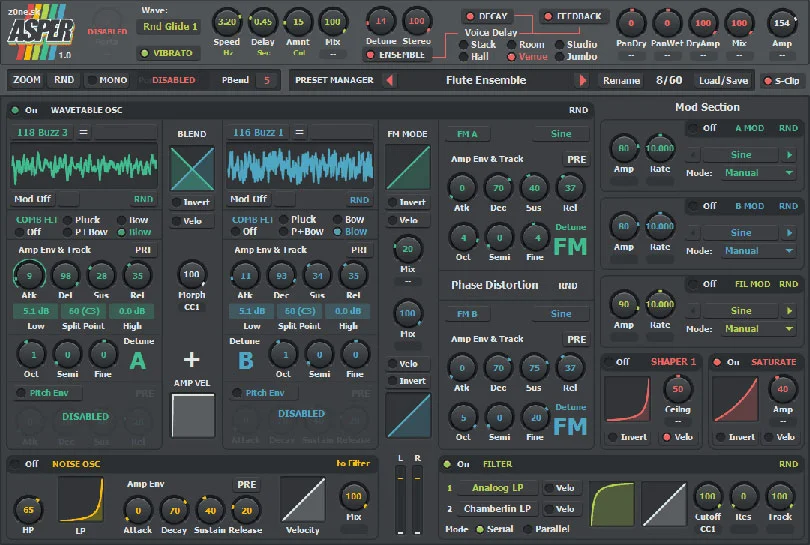Image resolution: width=810 pixels, height=545 pixels.
Task: Click the SHAPER 1 curve graph
Action: (629, 399)
